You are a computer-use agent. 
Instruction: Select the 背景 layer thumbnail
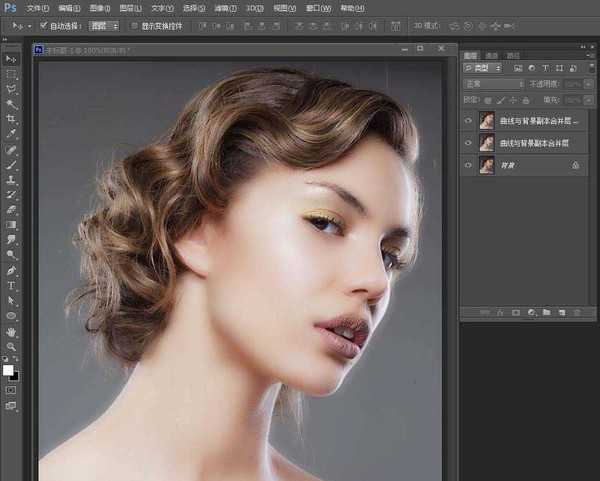487,165
